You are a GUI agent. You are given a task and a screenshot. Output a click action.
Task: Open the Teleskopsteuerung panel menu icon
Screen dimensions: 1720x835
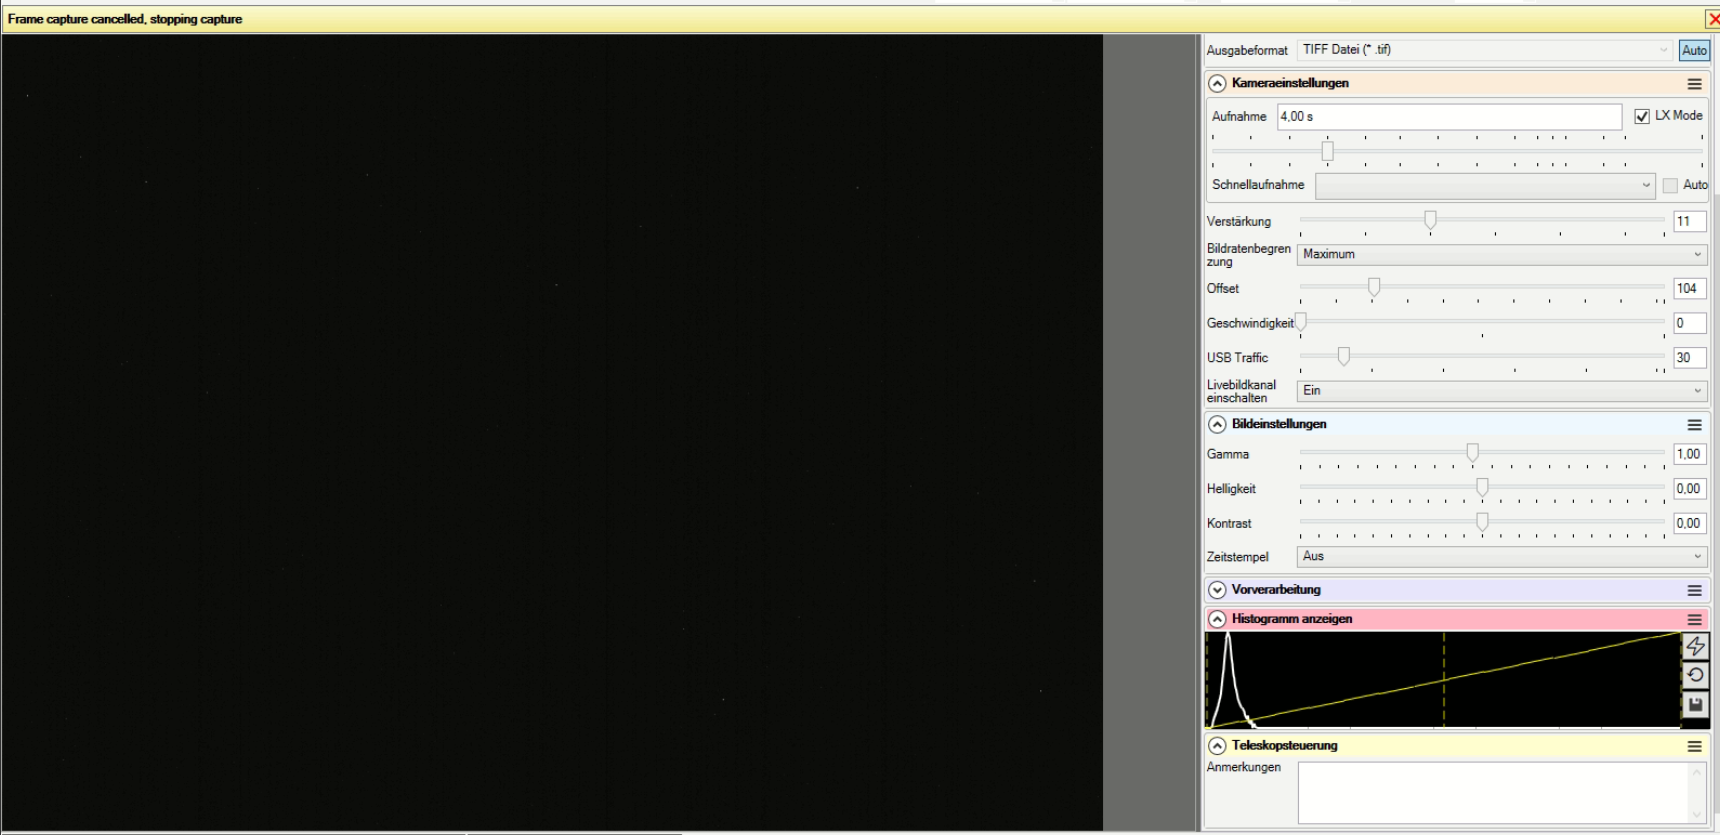(x=1694, y=746)
